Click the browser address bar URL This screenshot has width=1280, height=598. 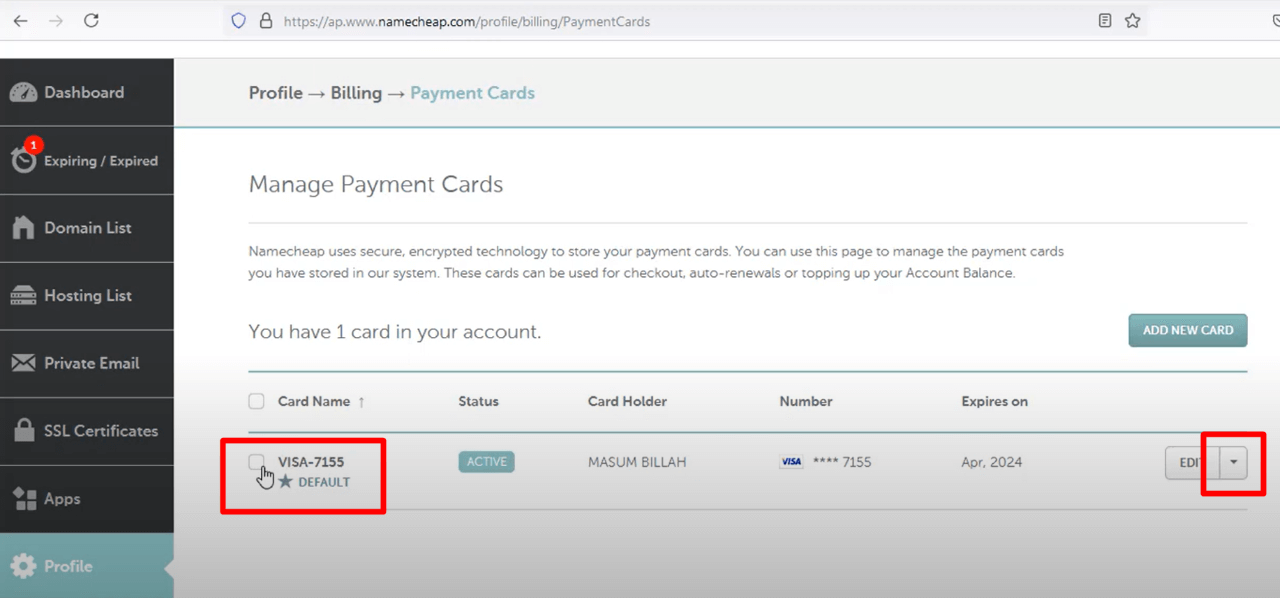[467, 21]
